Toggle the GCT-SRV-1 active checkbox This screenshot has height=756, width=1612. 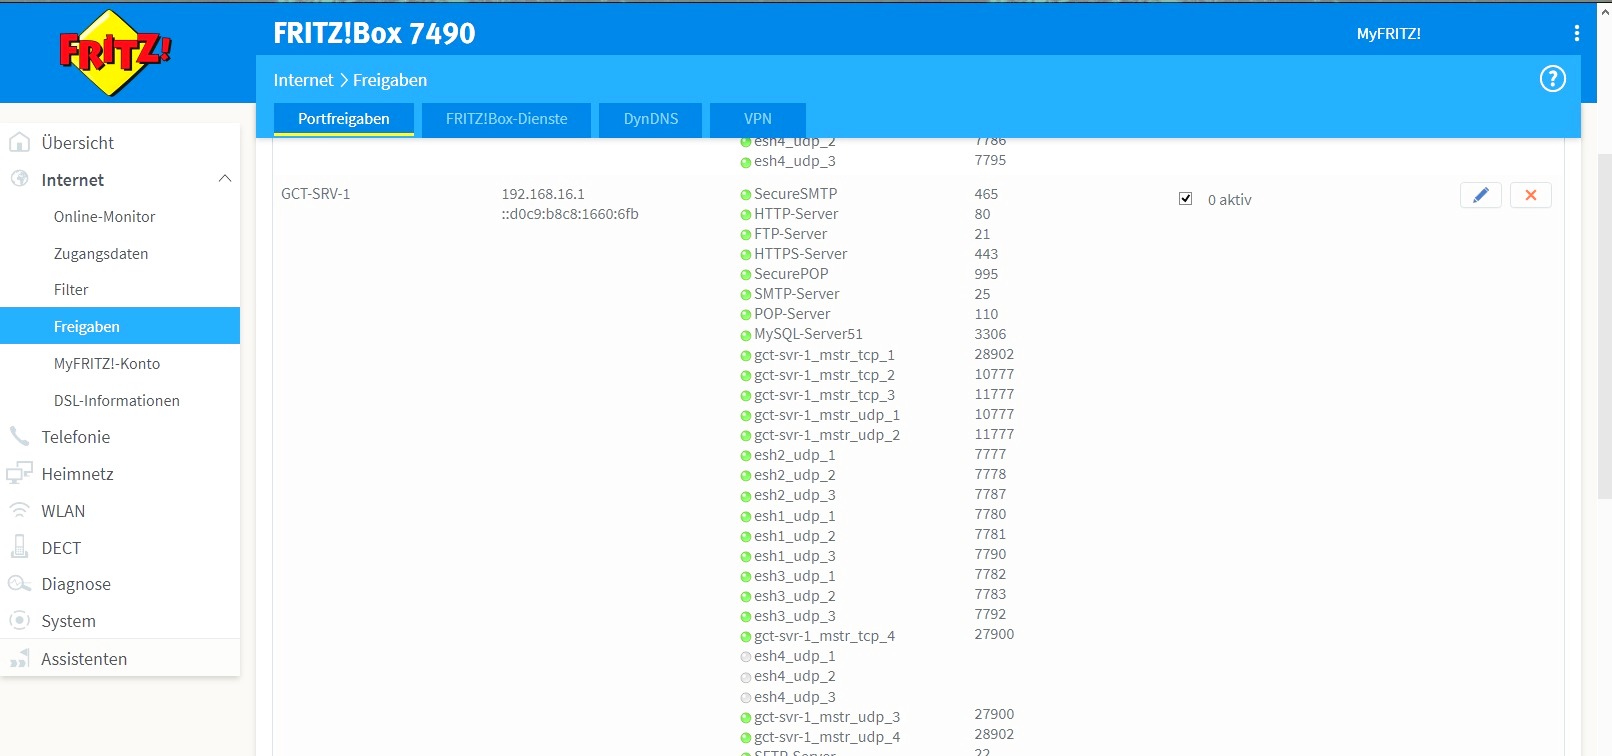click(1185, 198)
